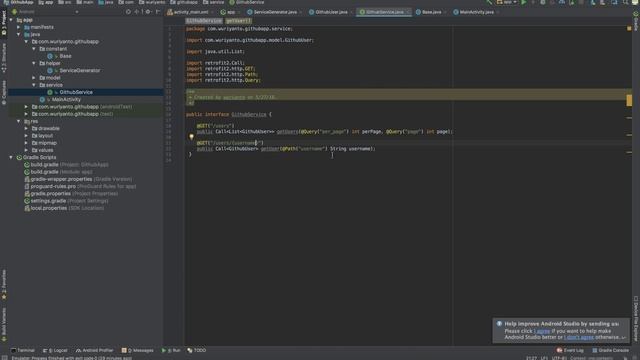640x360 pixels.
Task: Open the Logcat tool window
Action: click(55, 350)
